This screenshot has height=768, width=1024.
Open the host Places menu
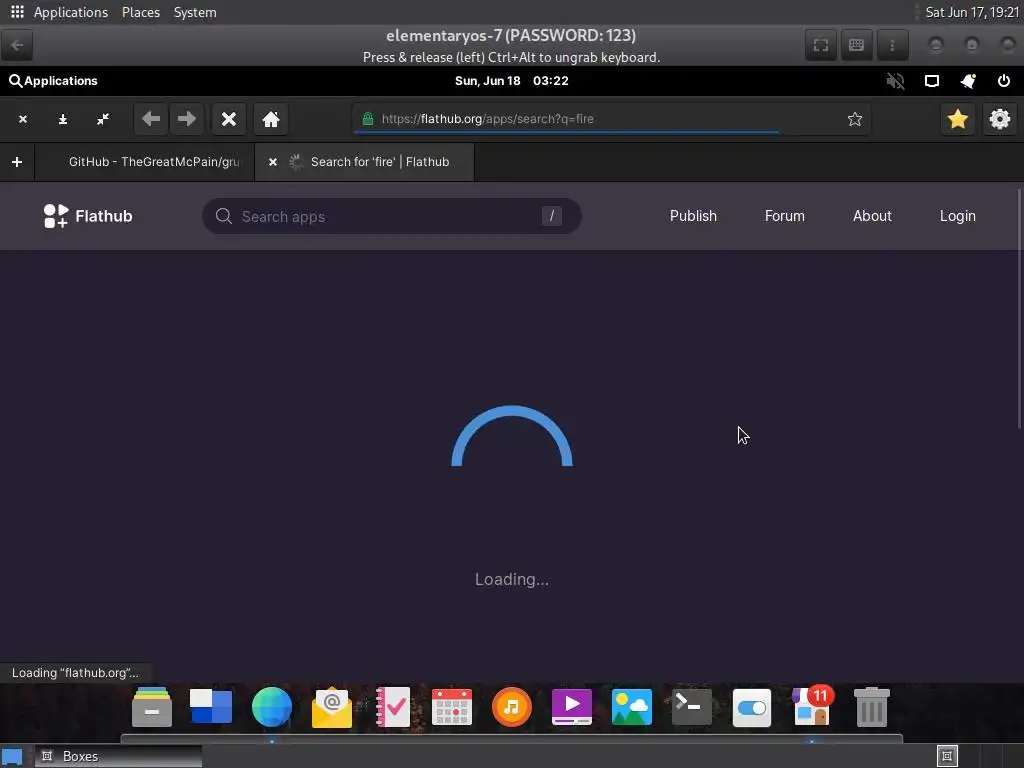pyautogui.click(x=140, y=12)
